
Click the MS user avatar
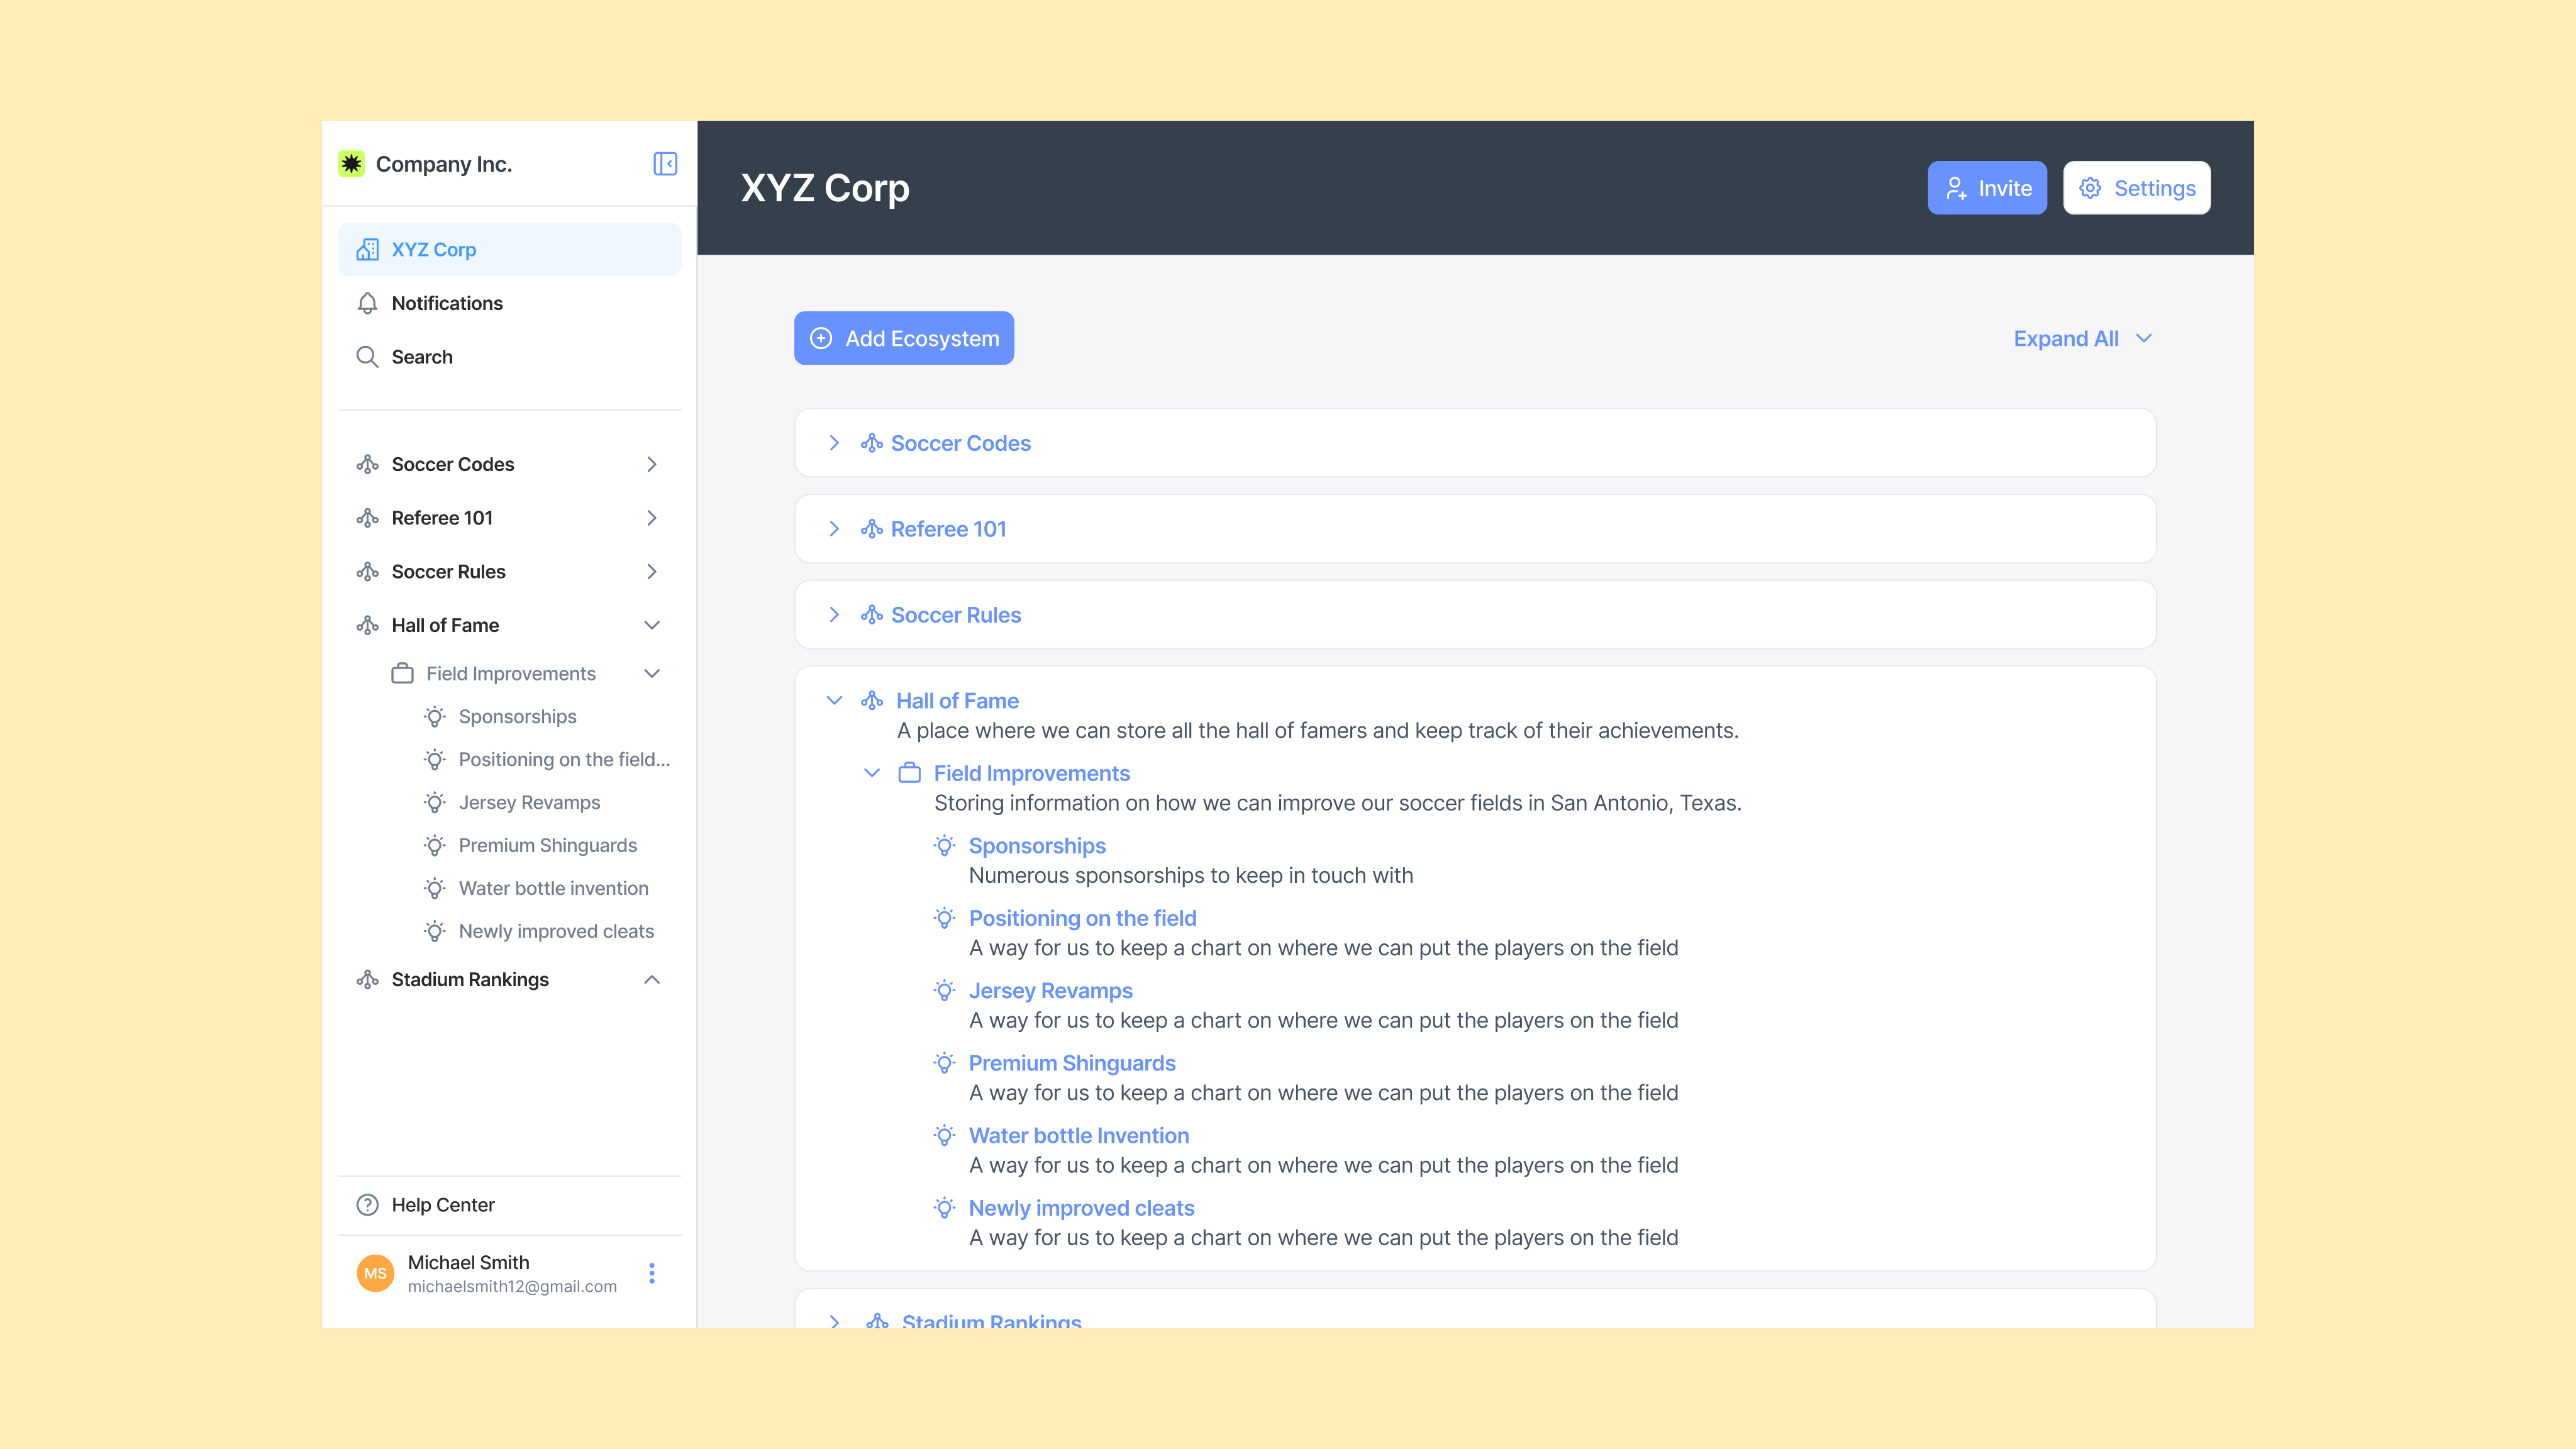click(375, 1273)
